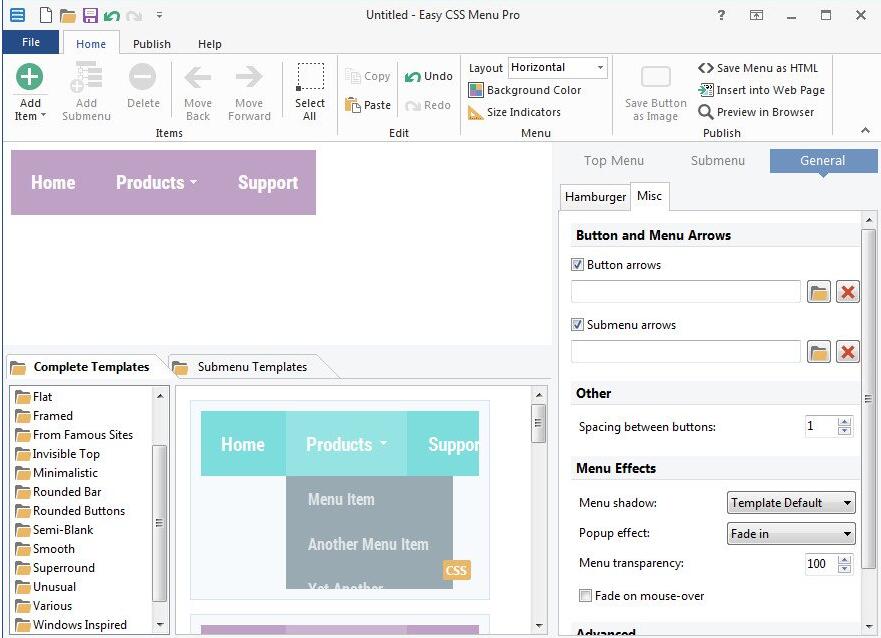The height and width of the screenshot is (638, 881).
Task: Click the Delete item icon
Action: point(143,77)
